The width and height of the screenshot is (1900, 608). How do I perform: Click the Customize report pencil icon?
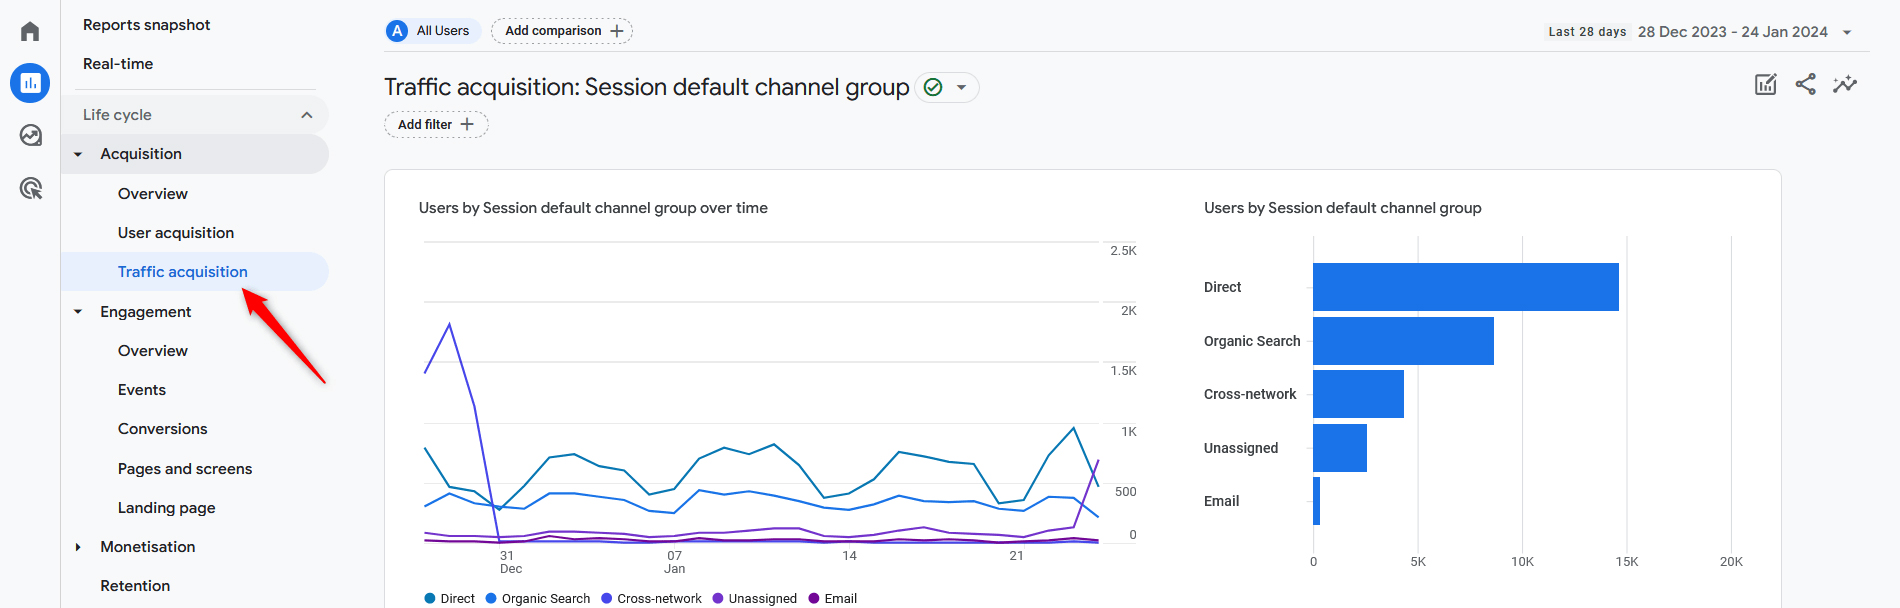point(1766,85)
